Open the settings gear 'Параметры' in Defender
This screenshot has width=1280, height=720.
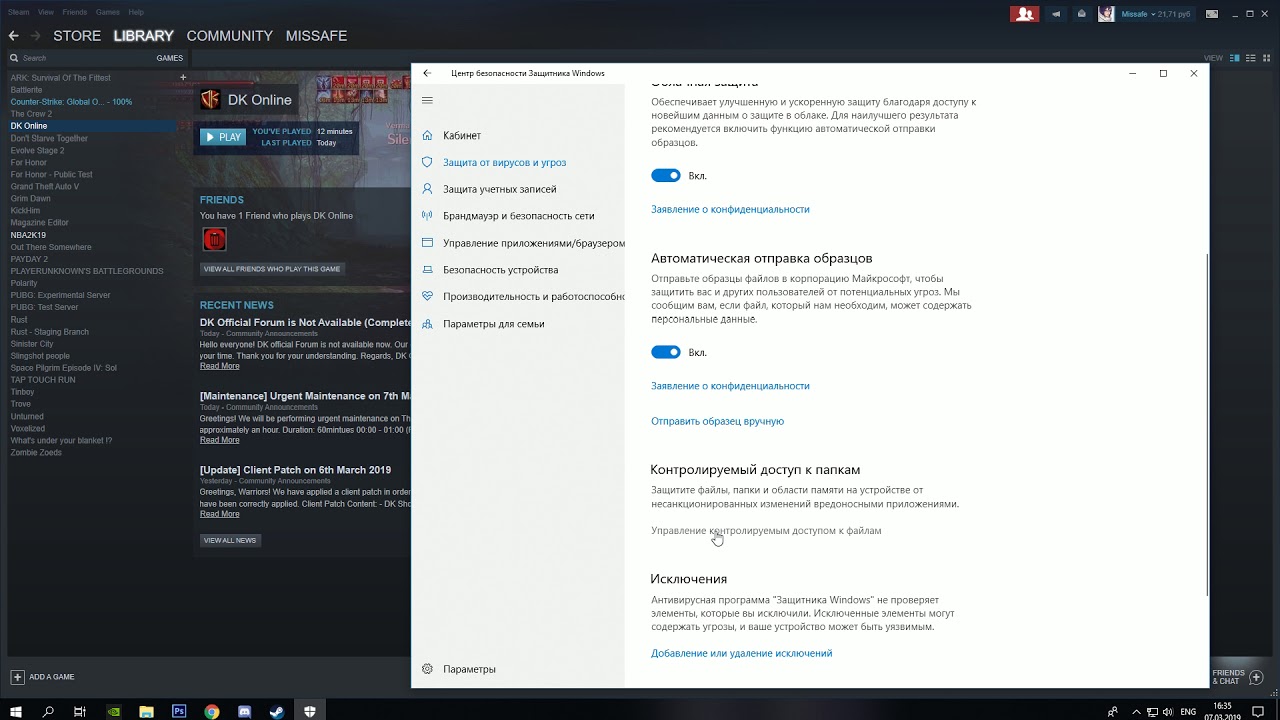tap(427, 669)
